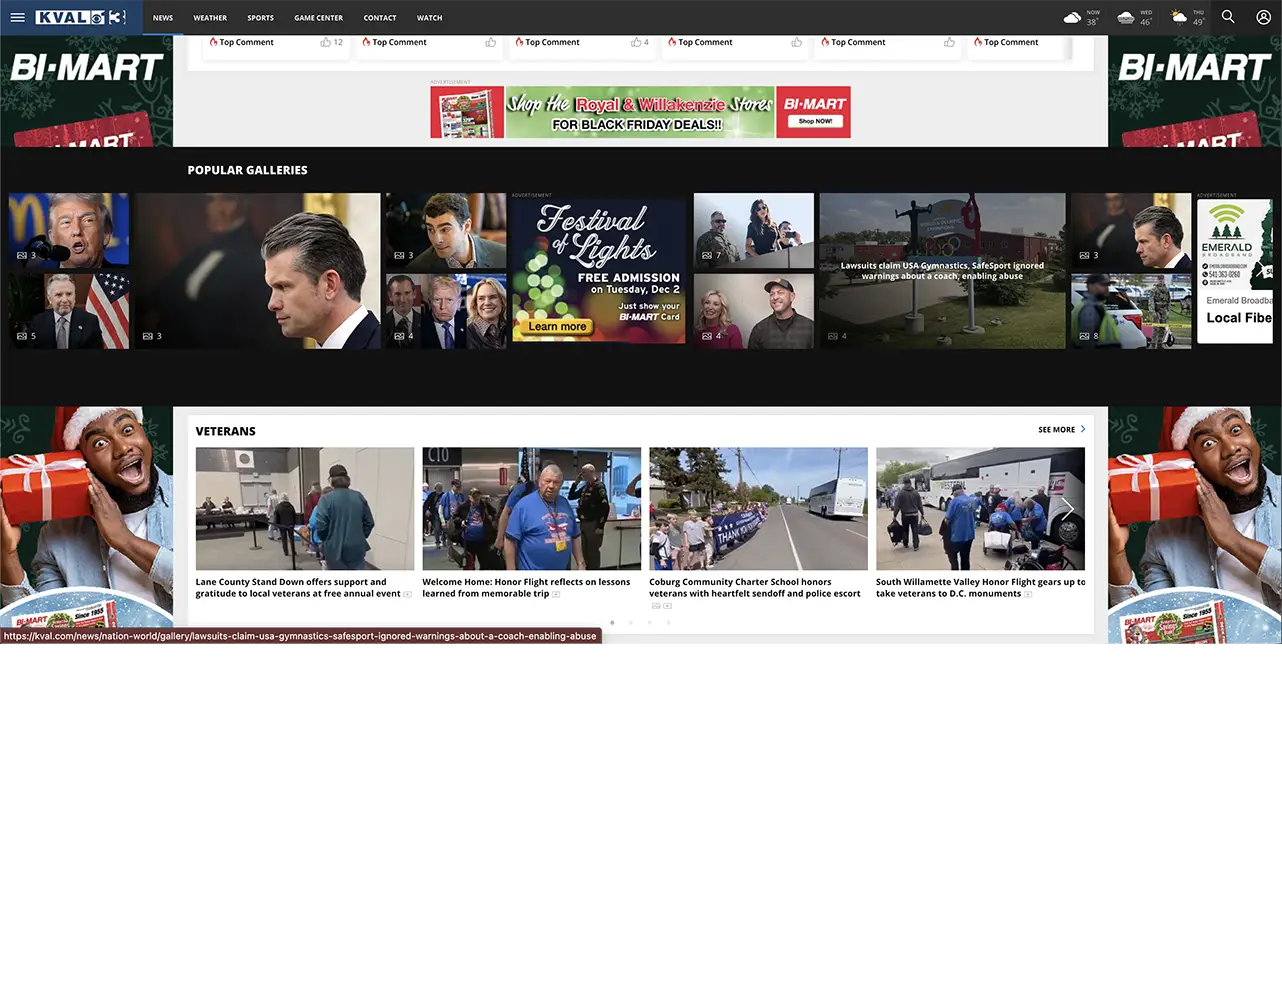The width and height of the screenshot is (1282, 1000).
Task: Open the 7-photo gallery with woman and soldiers
Action: (754, 231)
